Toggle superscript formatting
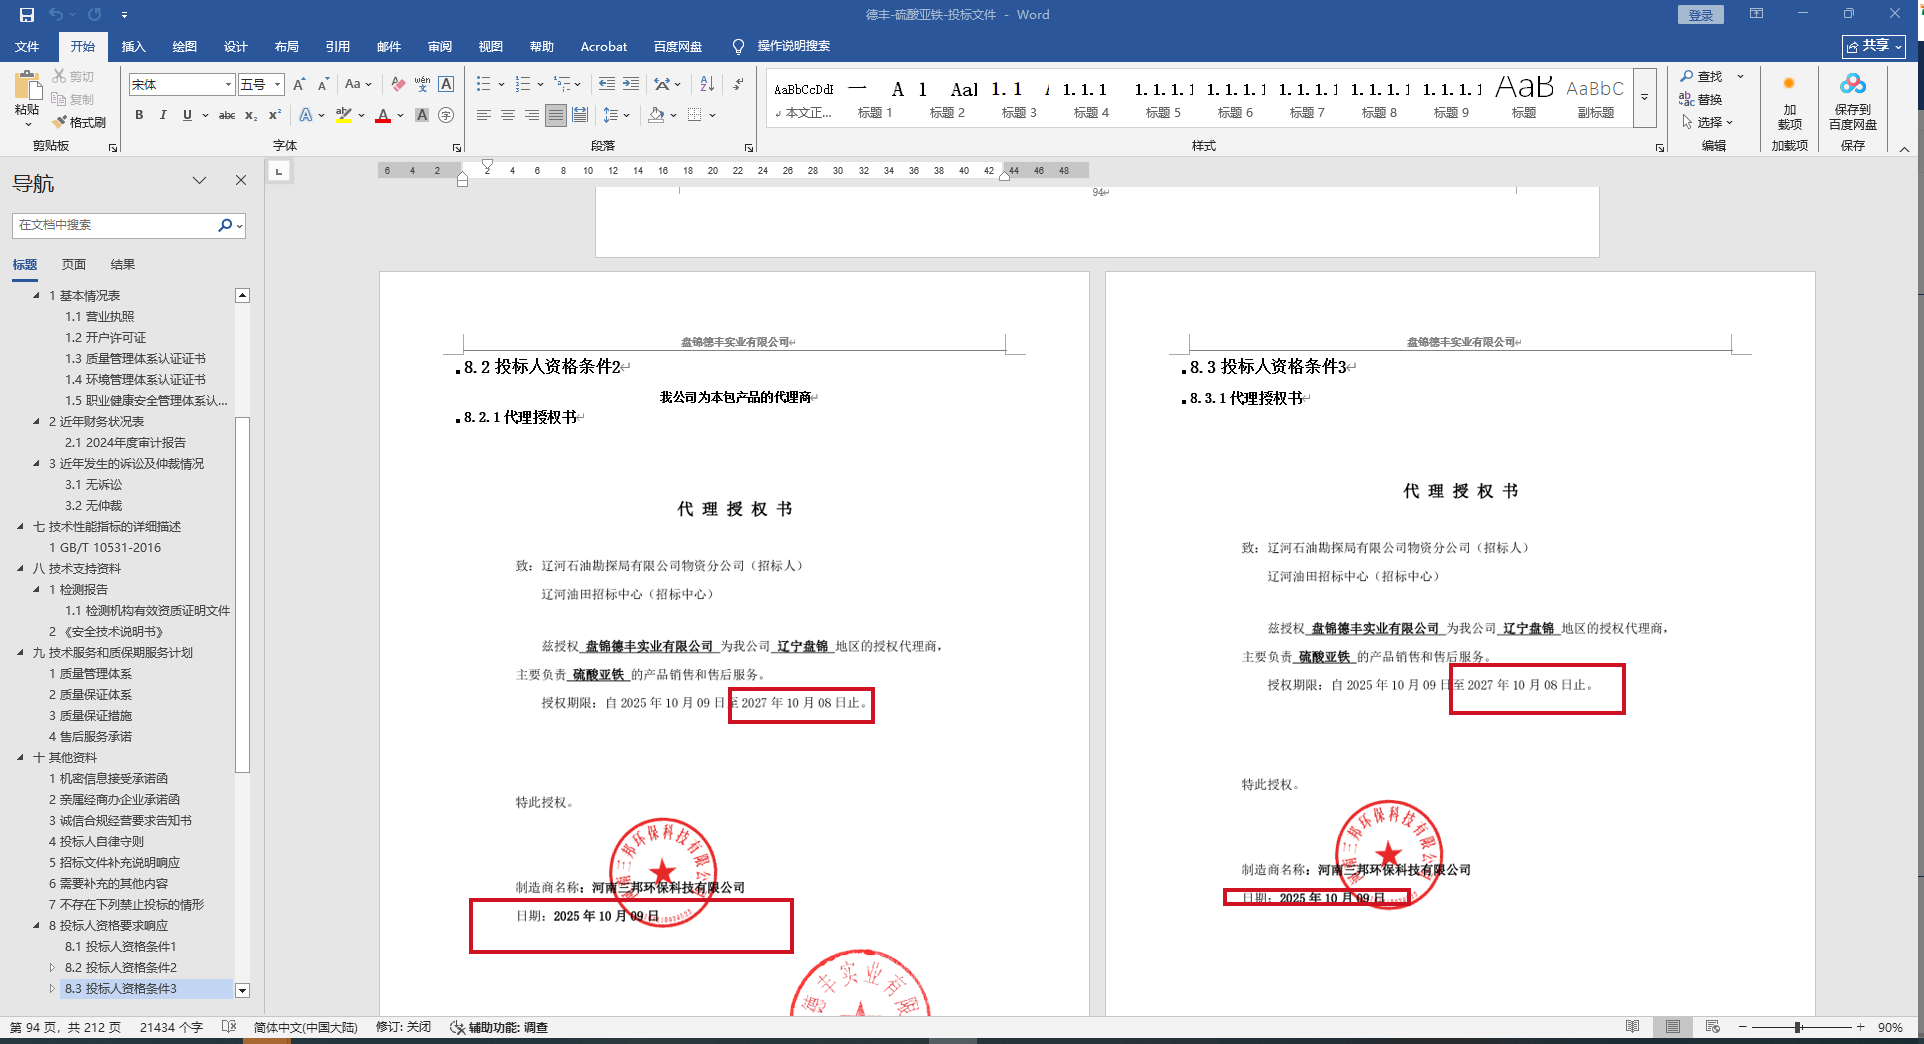The width and height of the screenshot is (1924, 1044). click(x=275, y=115)
